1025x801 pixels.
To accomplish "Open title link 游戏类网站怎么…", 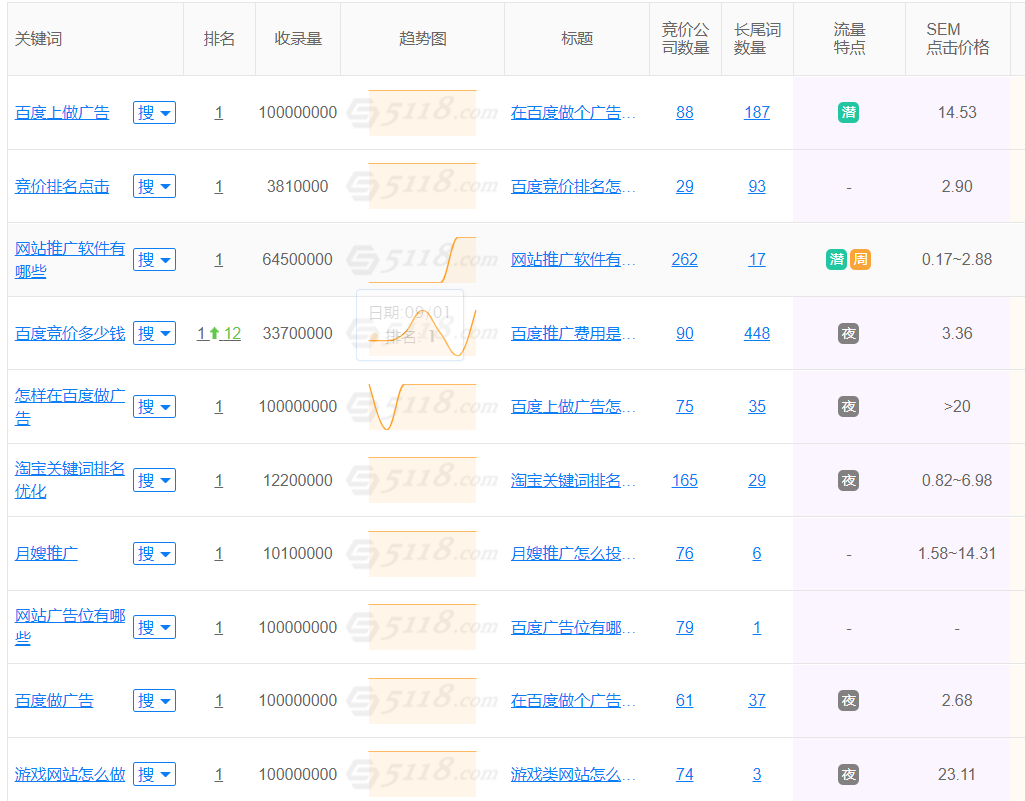I will pyautogui.click(x=573, y=775).
